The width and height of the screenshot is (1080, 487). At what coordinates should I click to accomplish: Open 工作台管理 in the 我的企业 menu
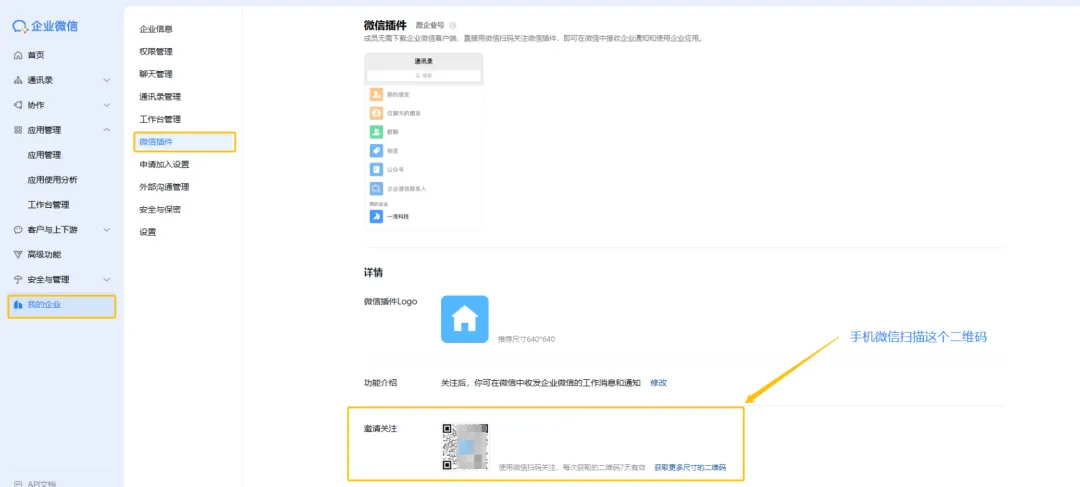[x=160, y=119]
